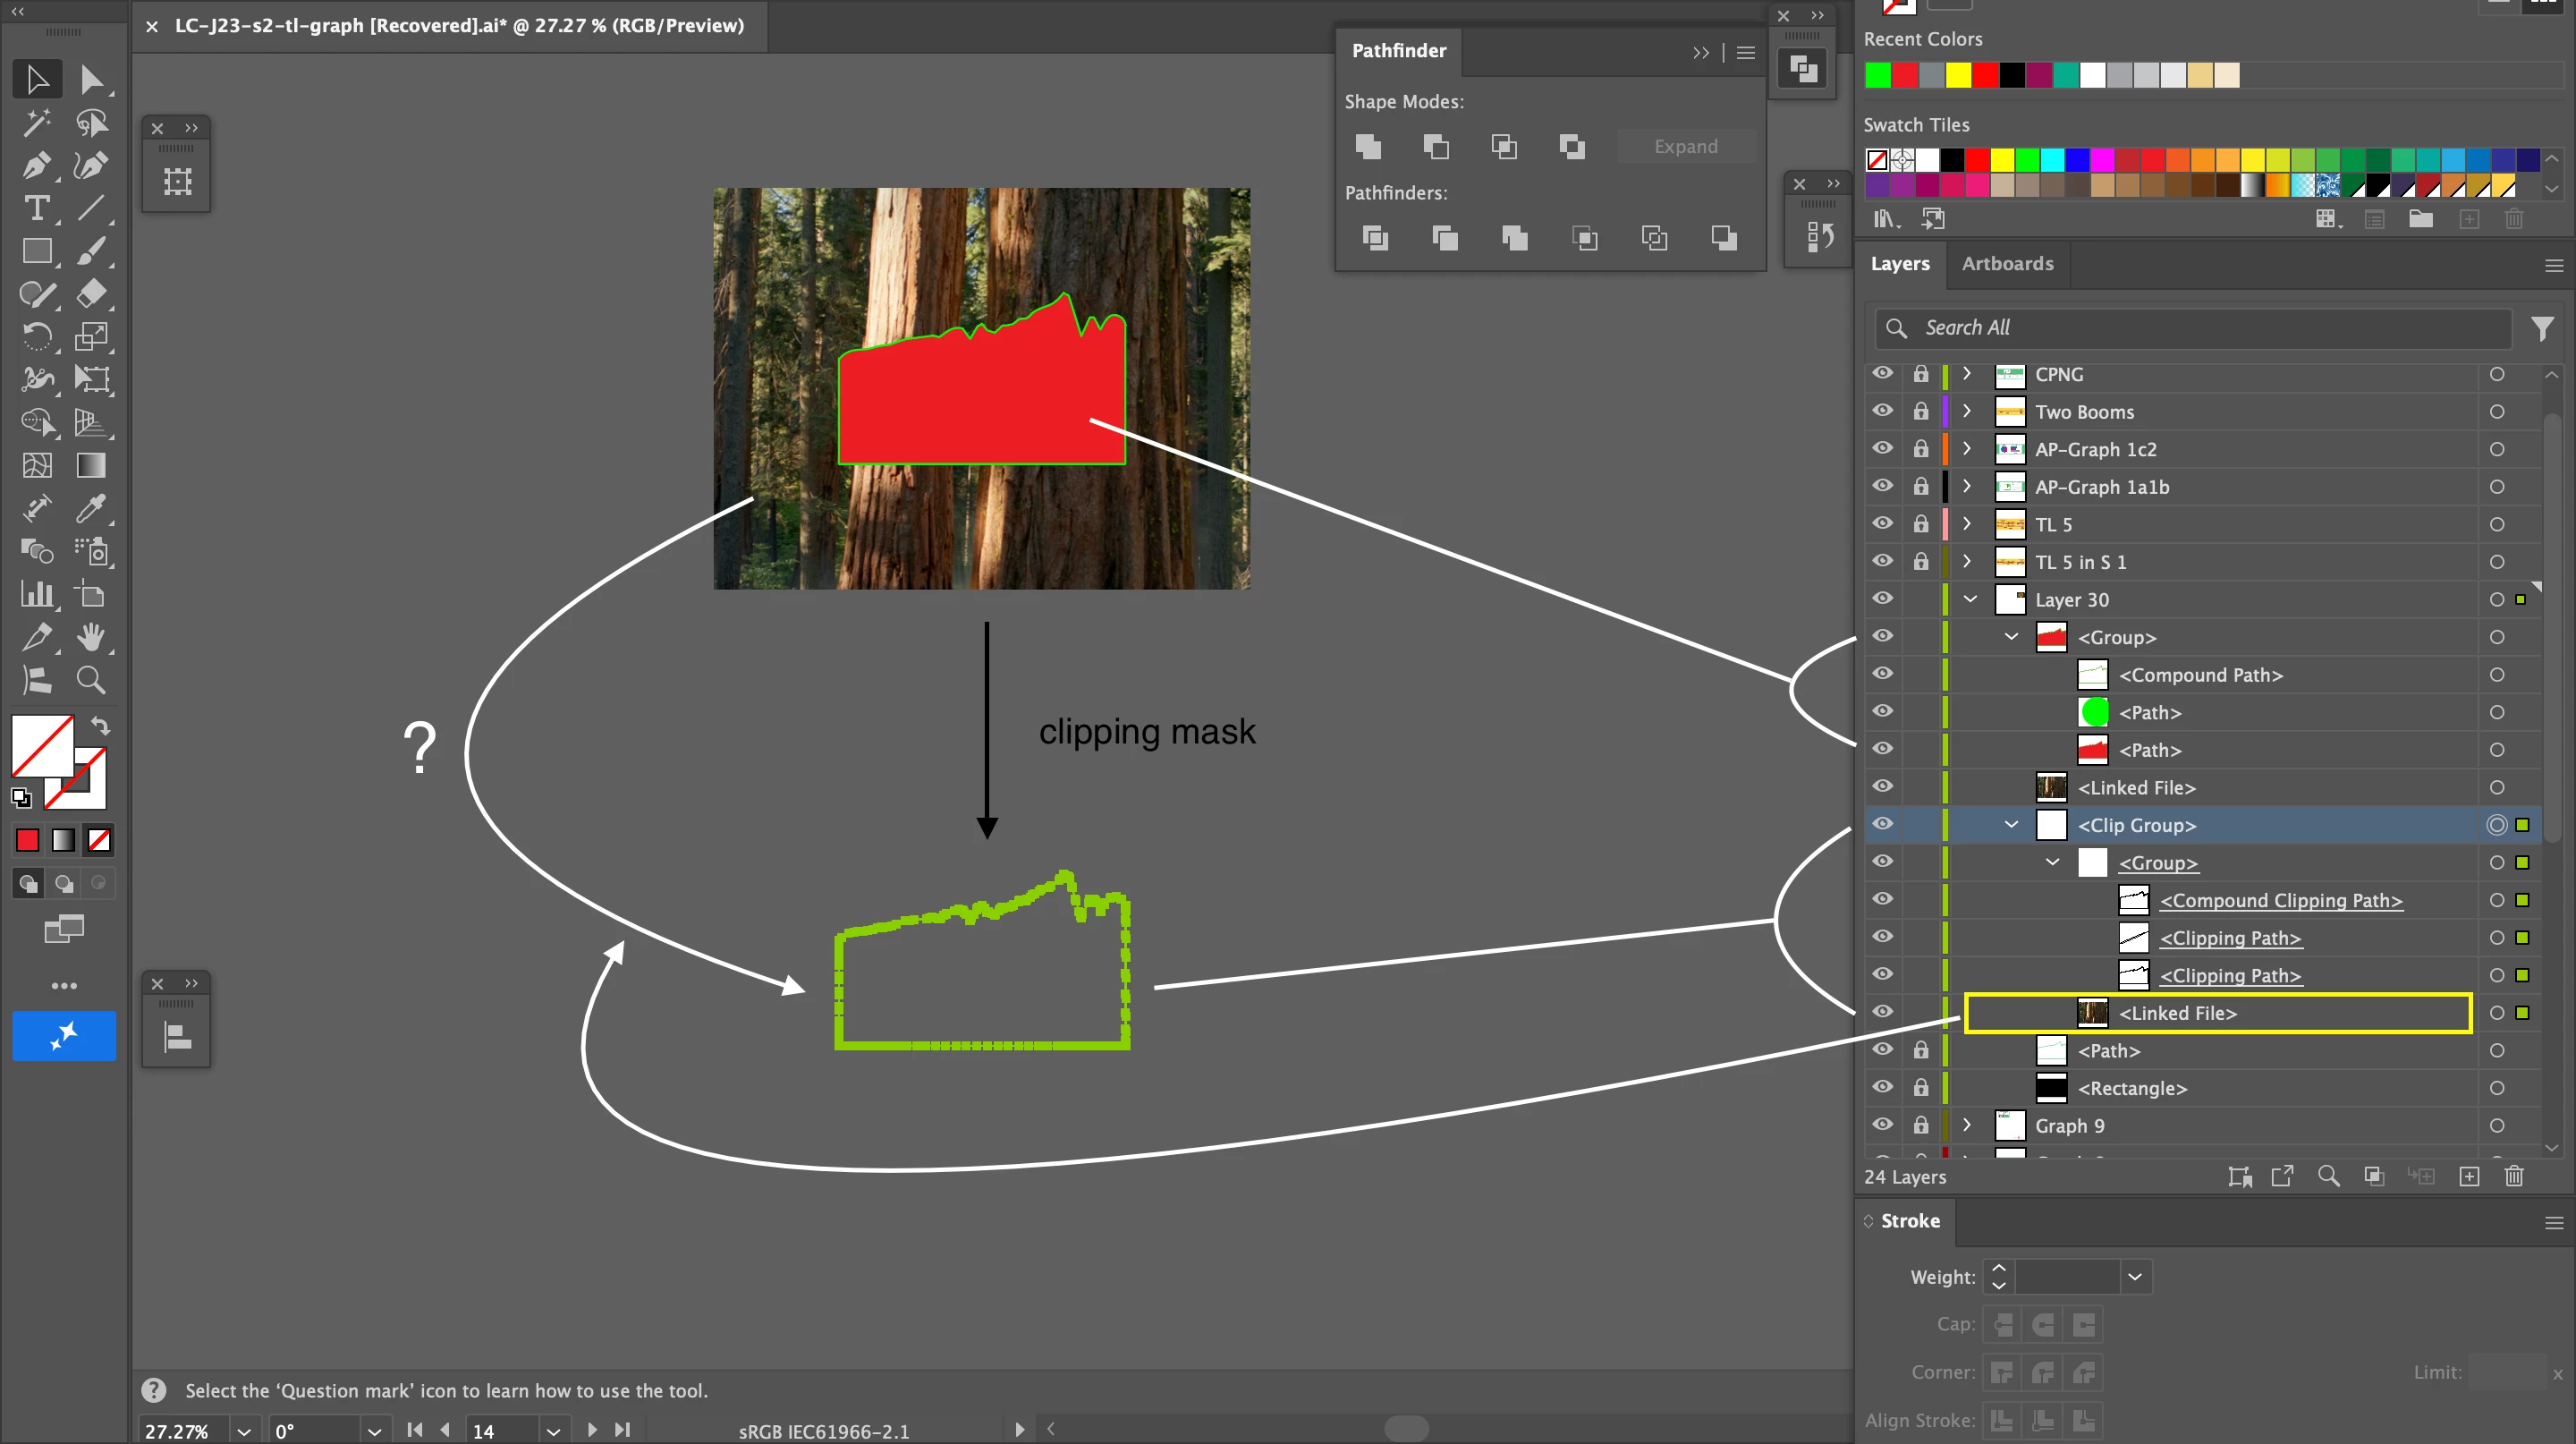Hide the Two Booms layer
This screenshot has height=1444, width=2576.
1882,411
